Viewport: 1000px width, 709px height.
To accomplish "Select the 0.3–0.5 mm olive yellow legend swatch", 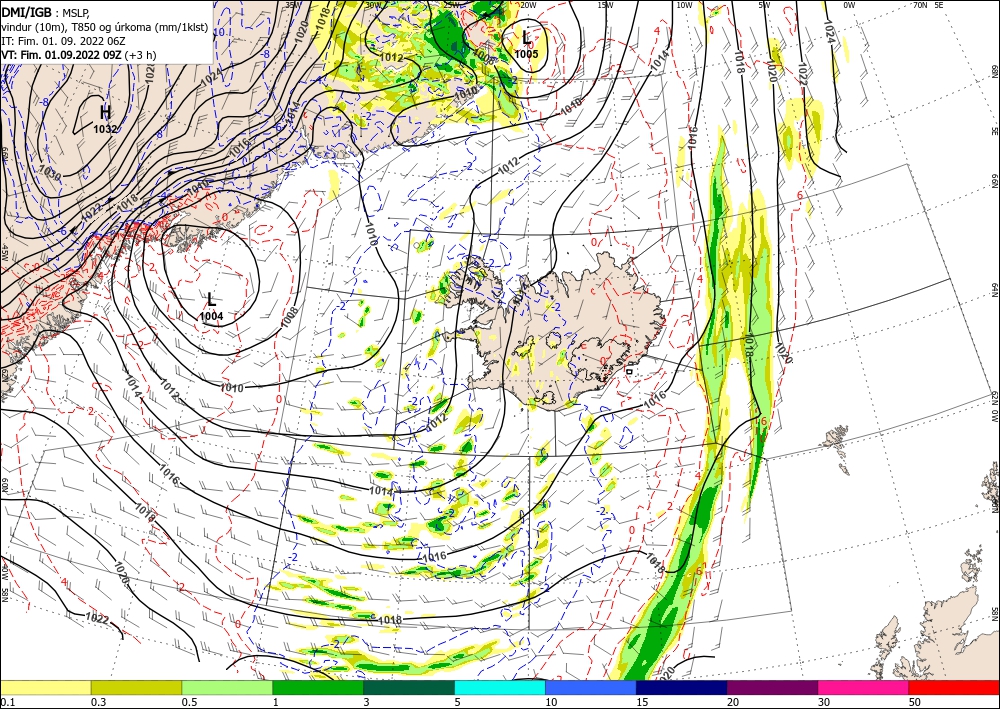I will 136,687.
